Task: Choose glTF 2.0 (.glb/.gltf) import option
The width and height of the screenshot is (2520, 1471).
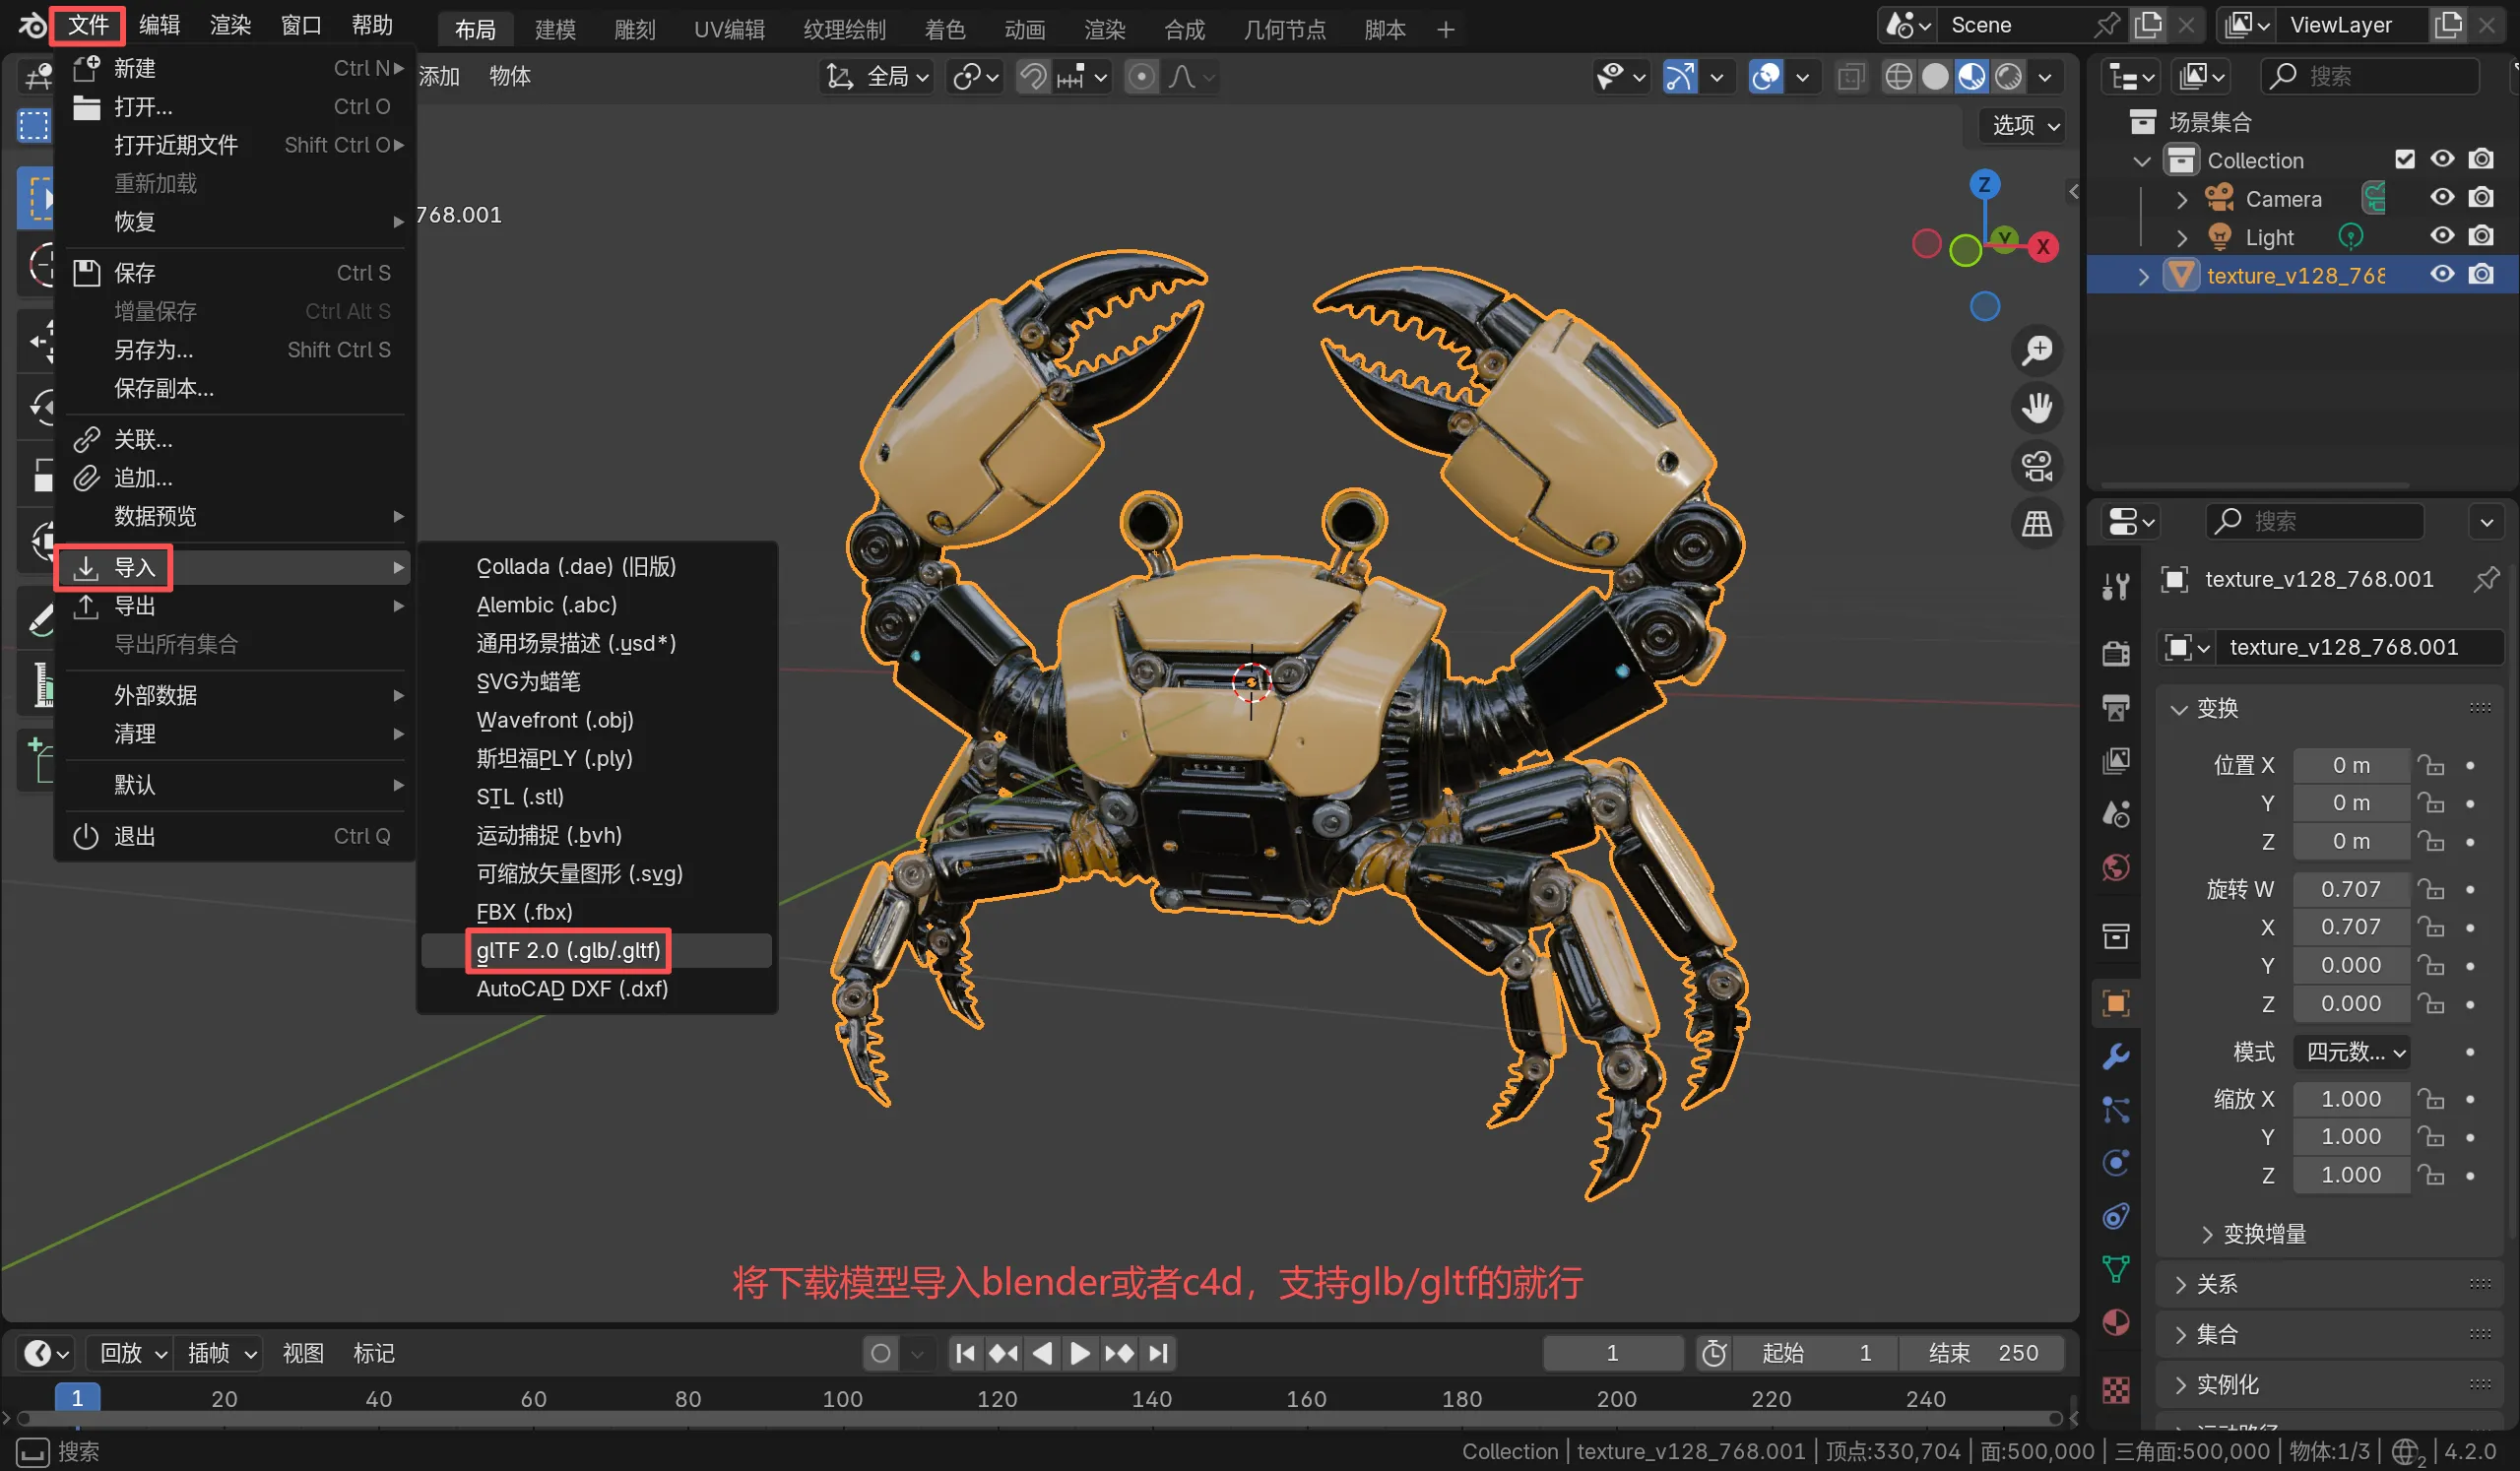Action: pyautogui.click(x=568, y=950)
